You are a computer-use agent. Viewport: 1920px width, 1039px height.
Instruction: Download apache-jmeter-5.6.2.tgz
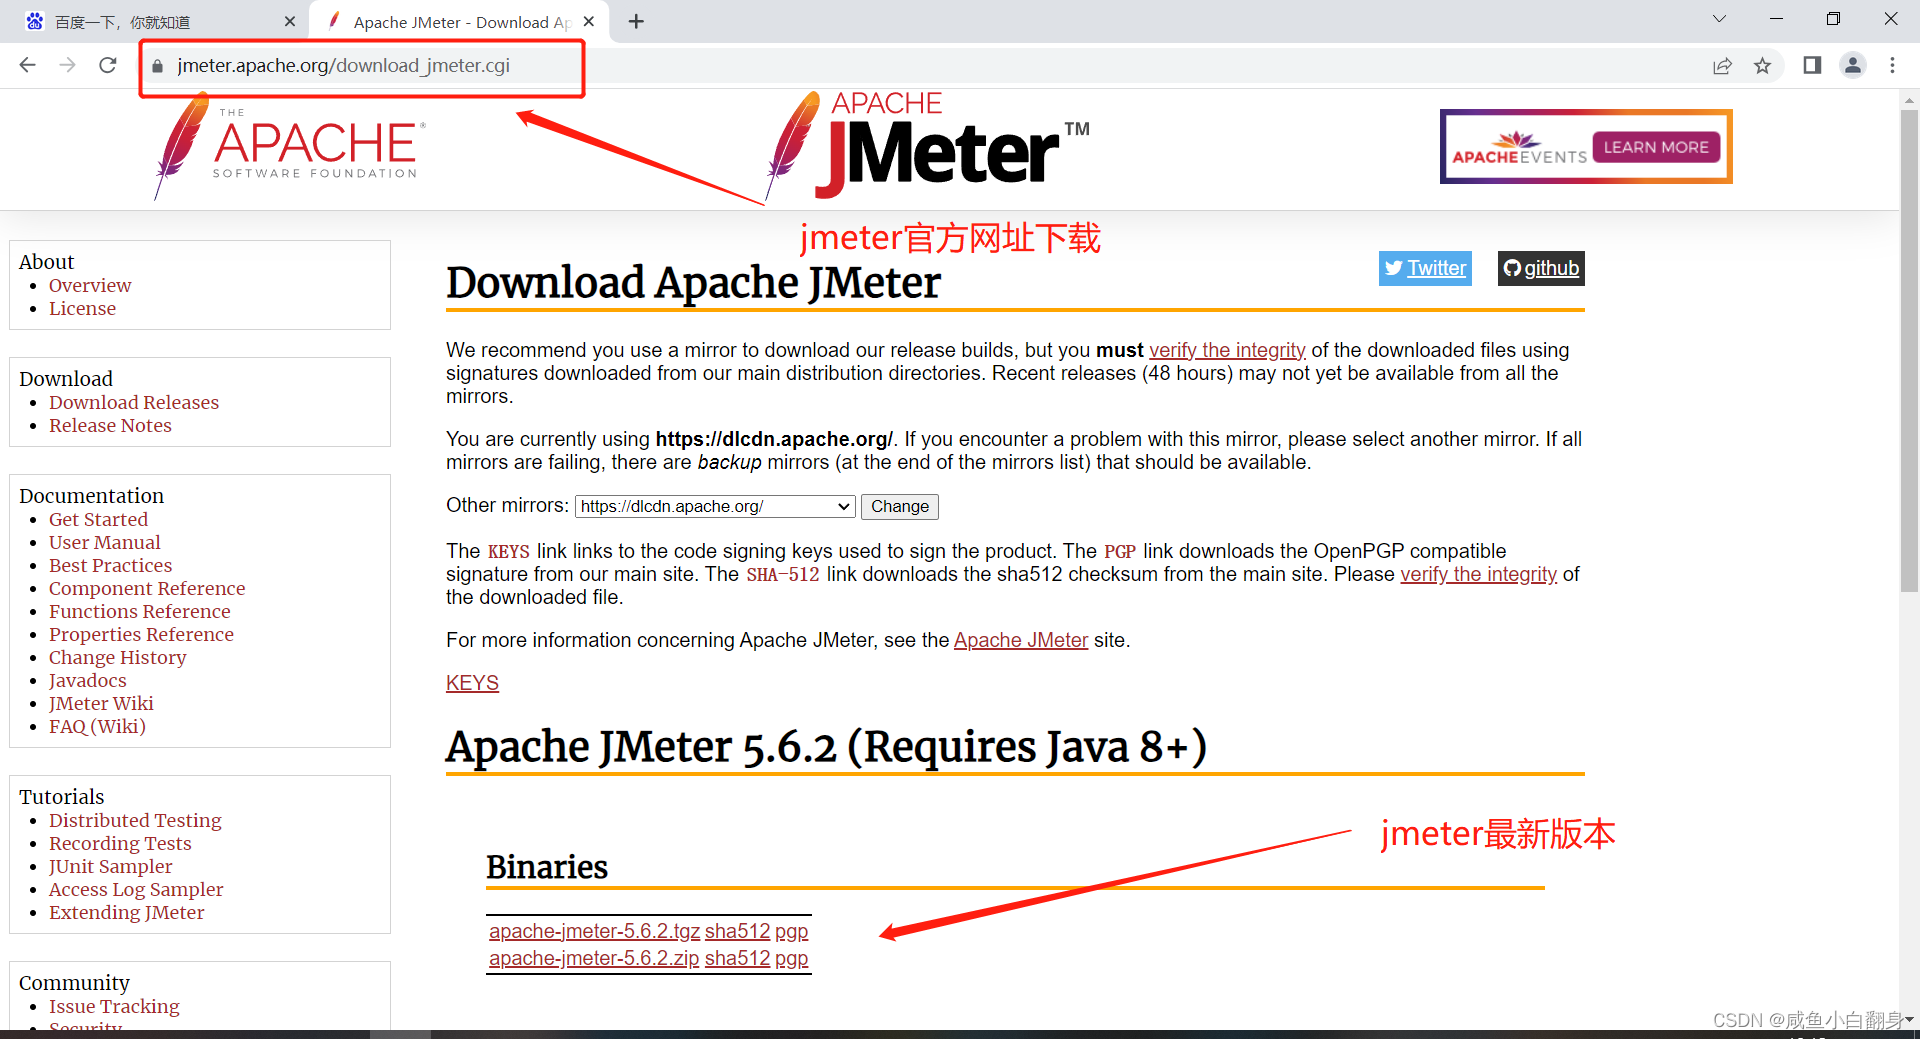pyautogui.click(x=594, y=931)
